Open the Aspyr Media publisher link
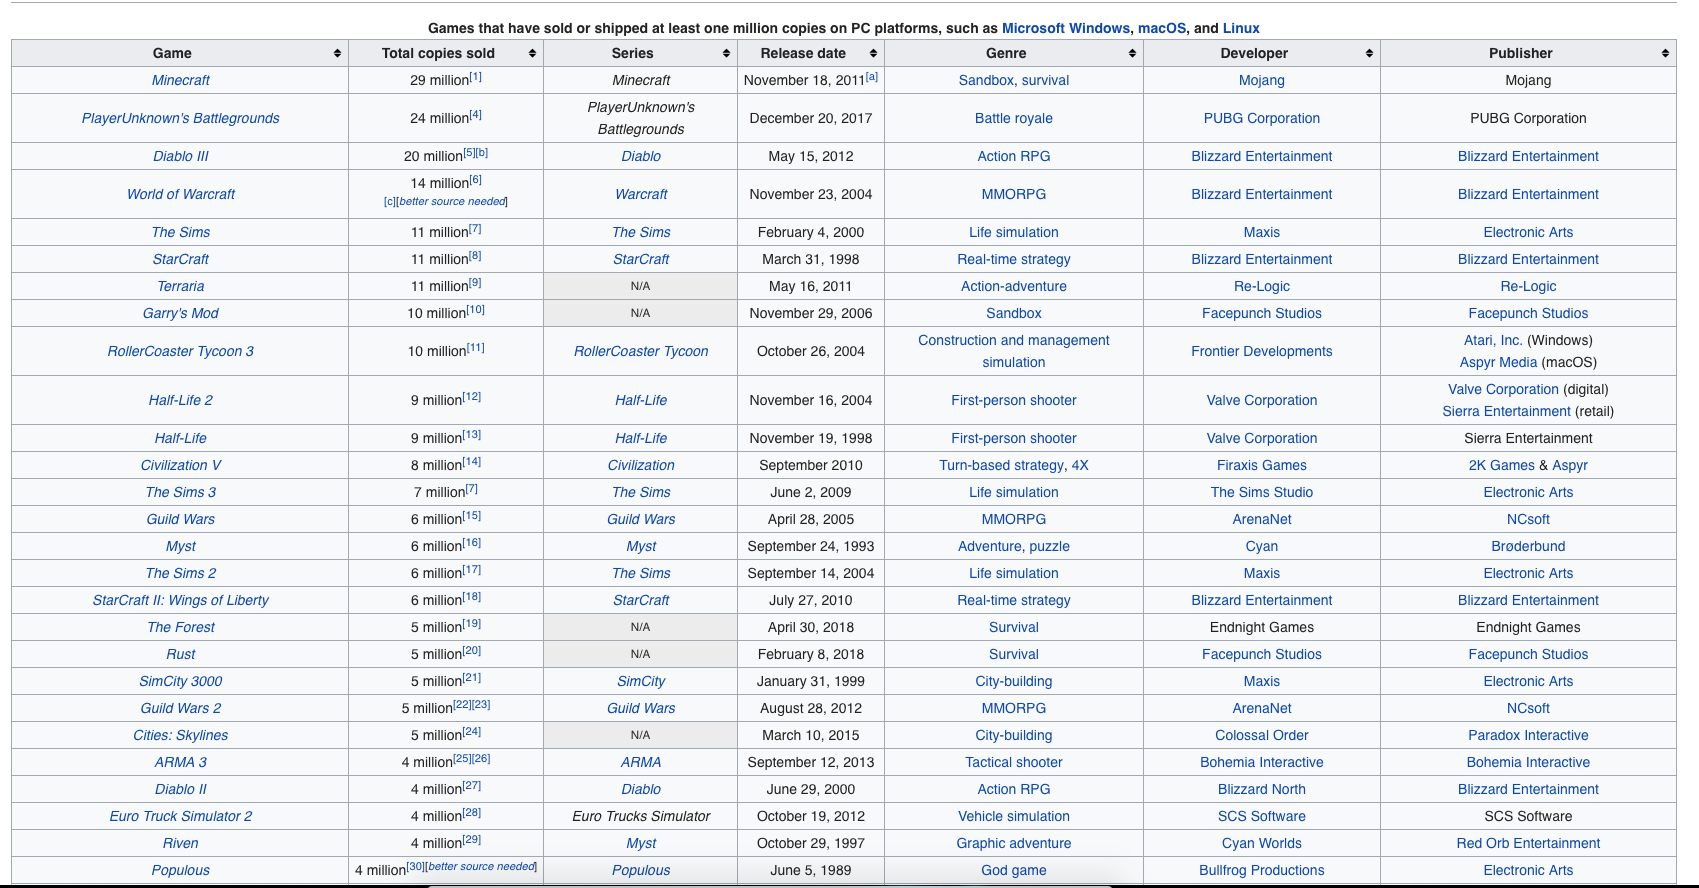 coord(1498,362)
